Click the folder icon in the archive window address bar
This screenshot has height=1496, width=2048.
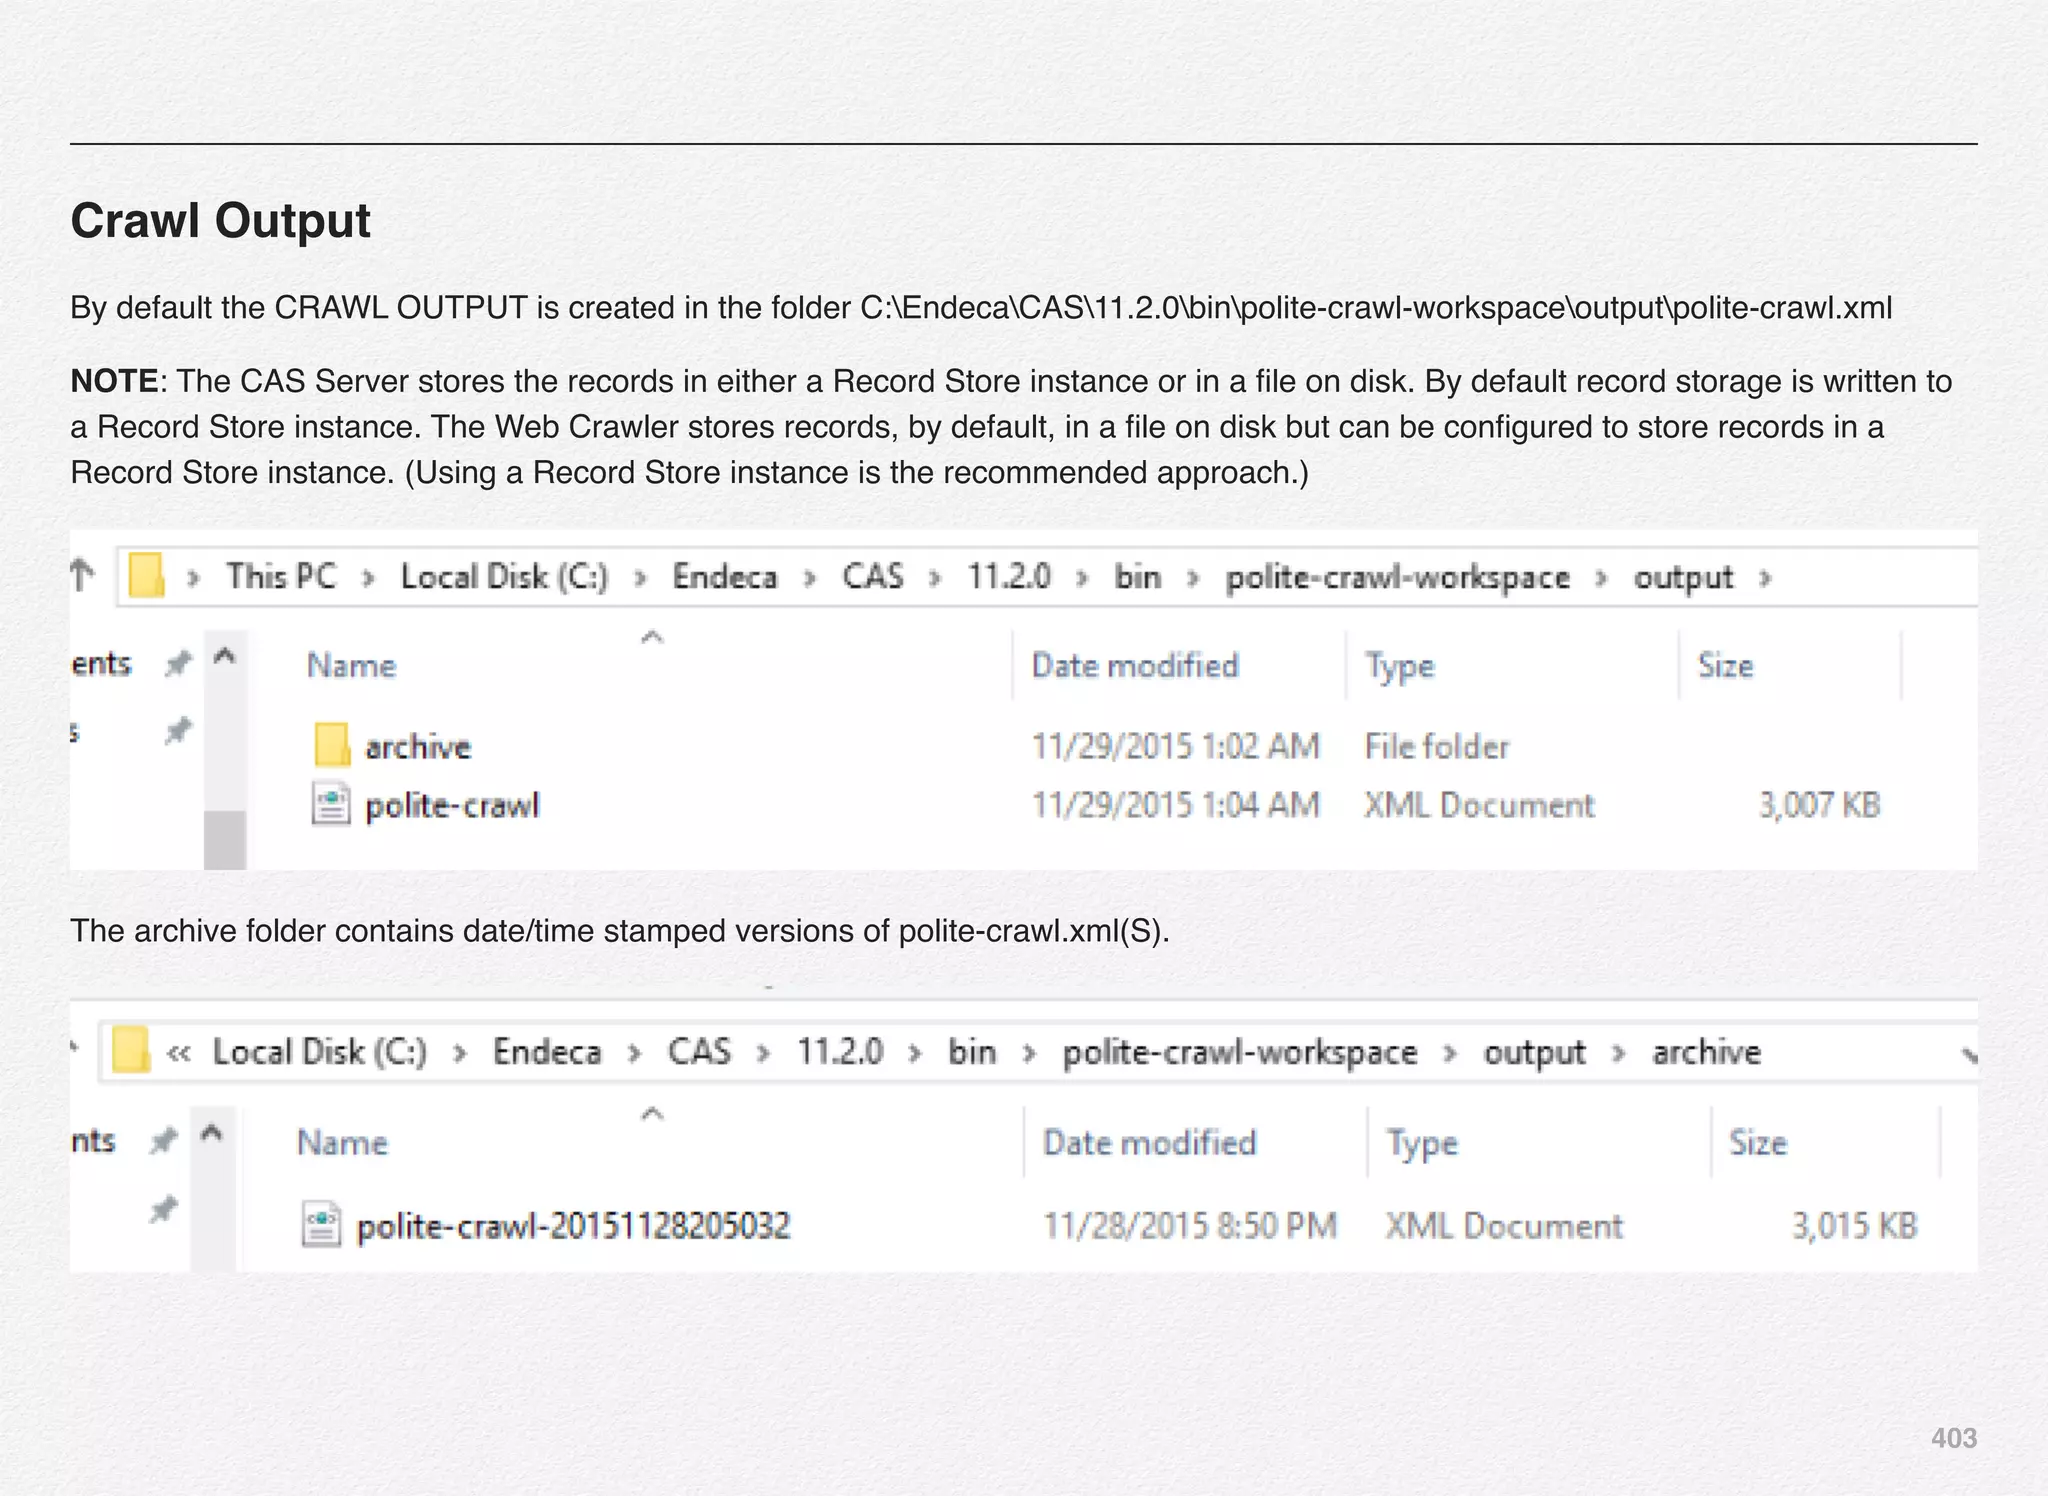coord(131,1051)
